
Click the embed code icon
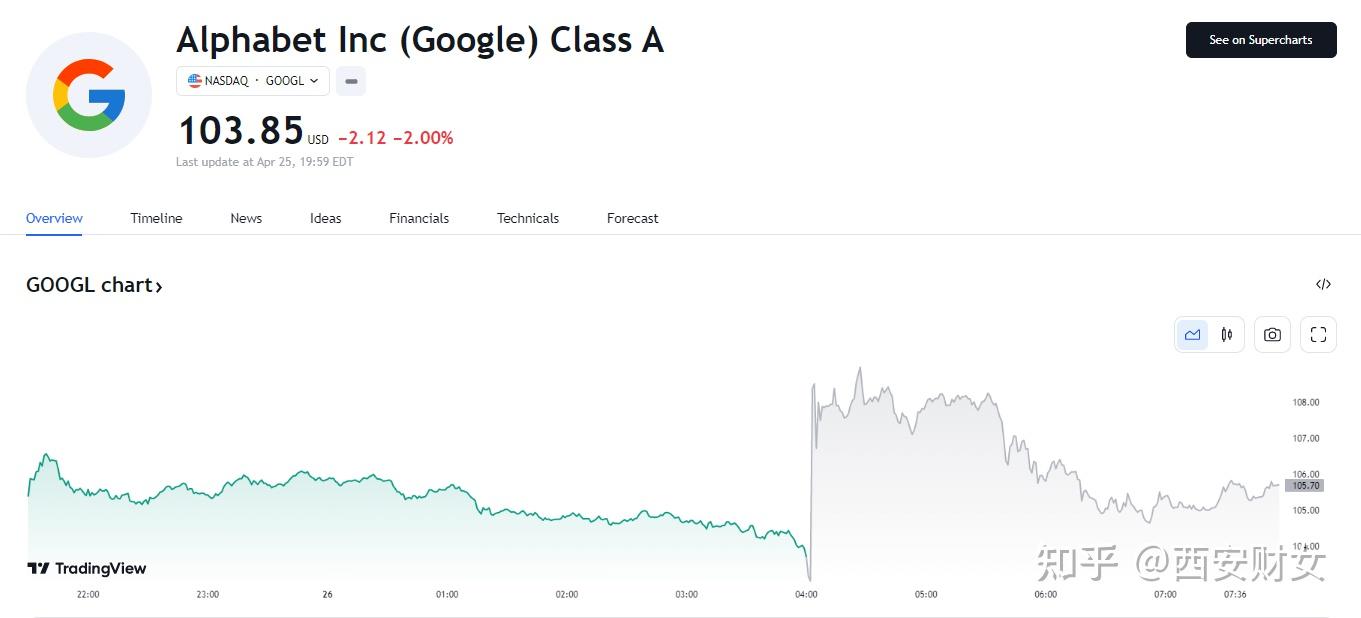pos(1323,284)
